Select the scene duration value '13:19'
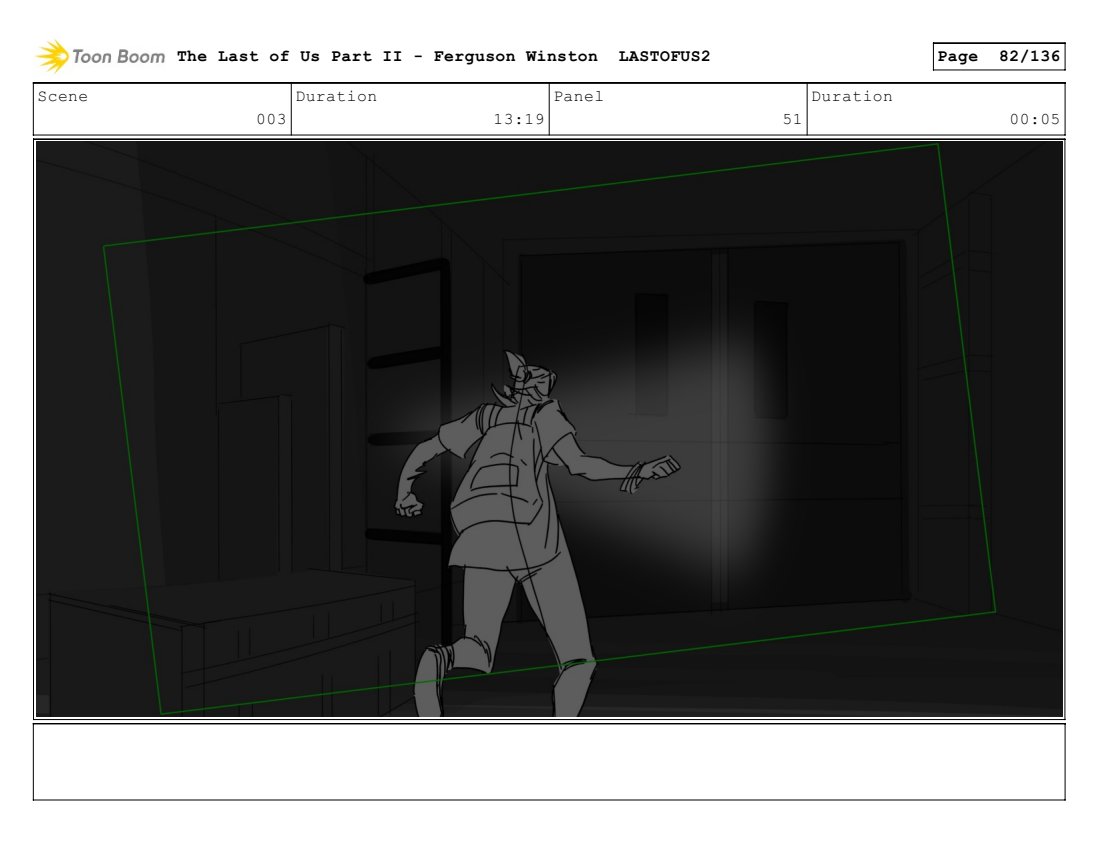Image resolution: width=1100 pixels, height=850 pixels. (x=519, y=119)
